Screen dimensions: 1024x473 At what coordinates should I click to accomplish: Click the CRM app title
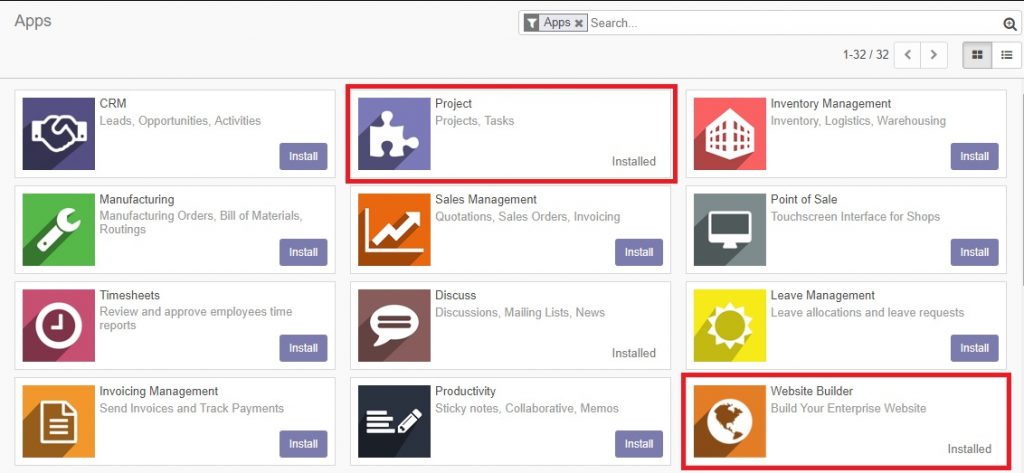113,103
